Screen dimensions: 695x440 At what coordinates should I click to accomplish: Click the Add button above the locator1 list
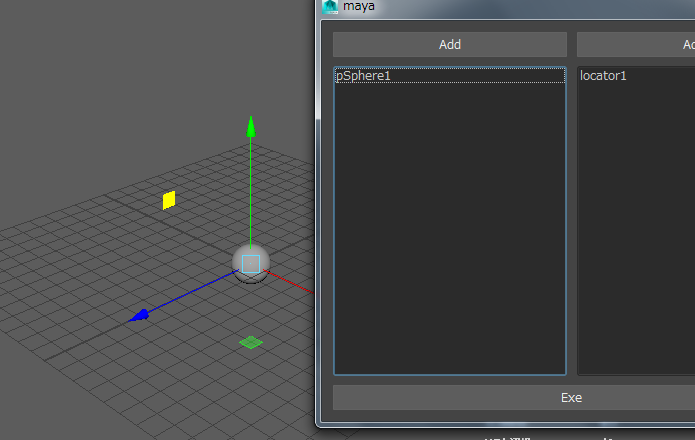point(636,44)
